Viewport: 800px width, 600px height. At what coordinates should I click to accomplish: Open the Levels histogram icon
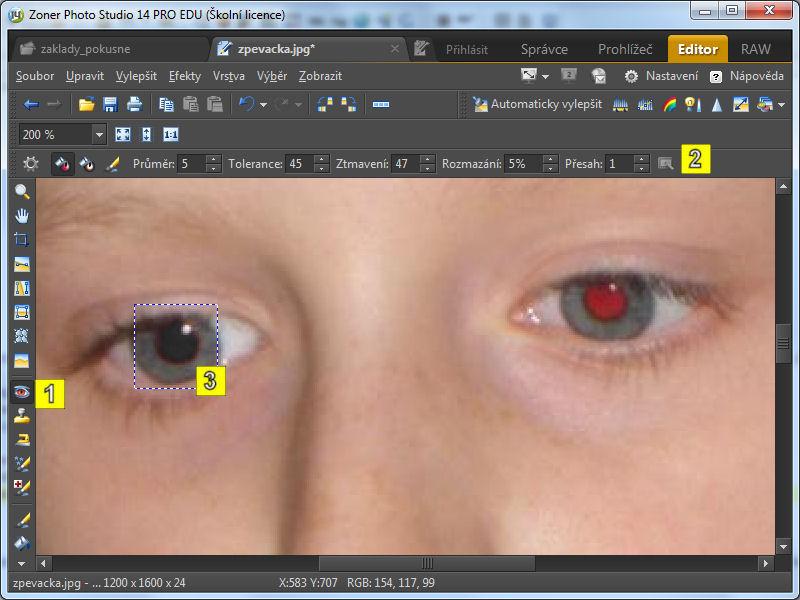(620, 105)
